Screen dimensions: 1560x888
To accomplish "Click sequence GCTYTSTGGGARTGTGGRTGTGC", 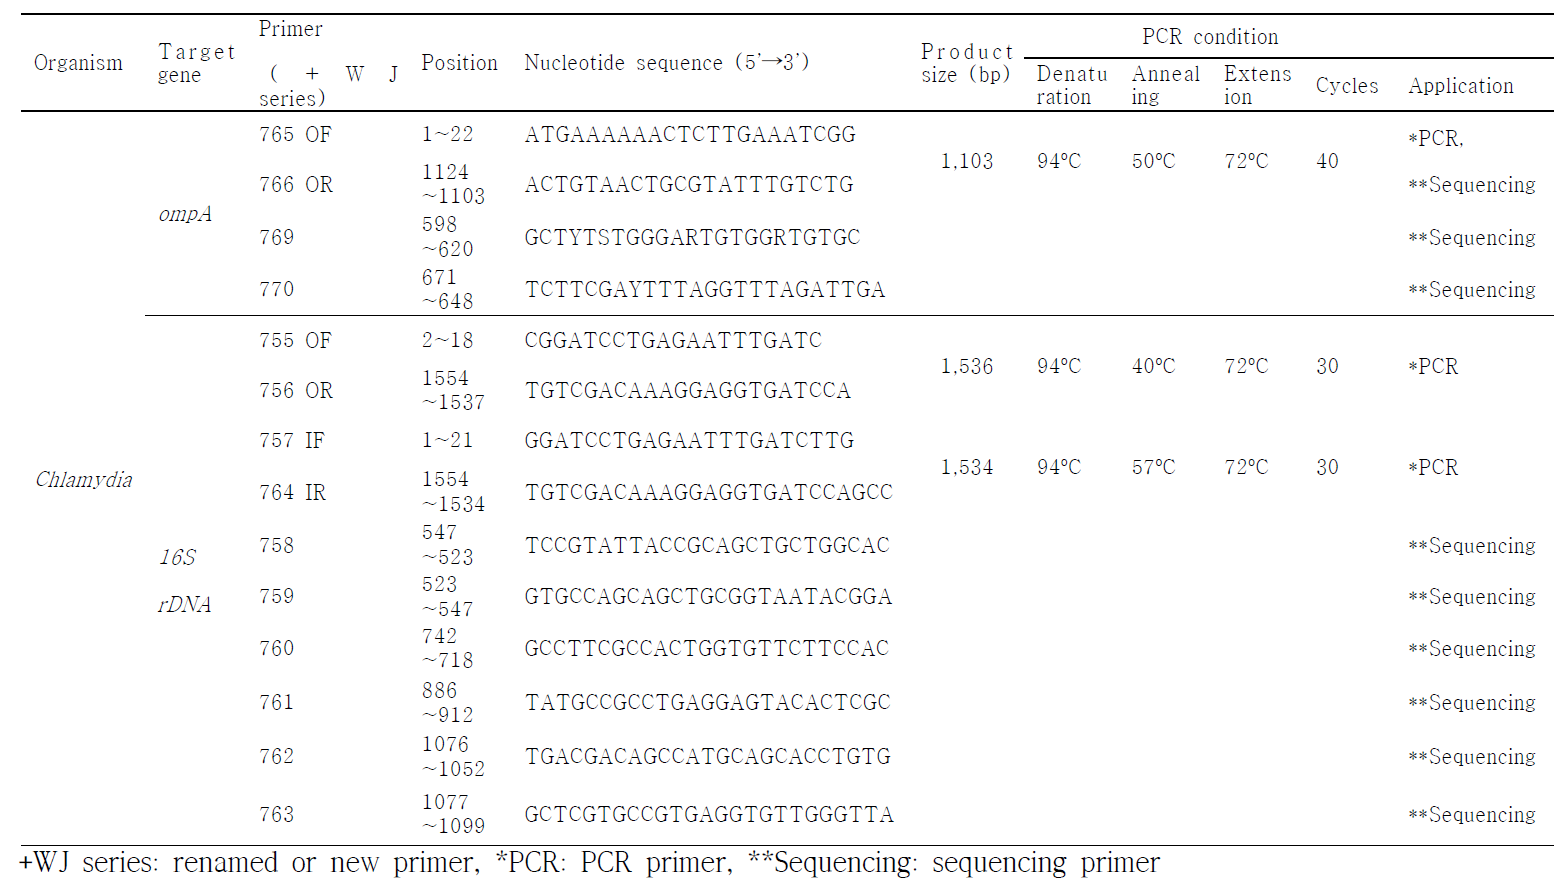I will [x=692, y=238].
